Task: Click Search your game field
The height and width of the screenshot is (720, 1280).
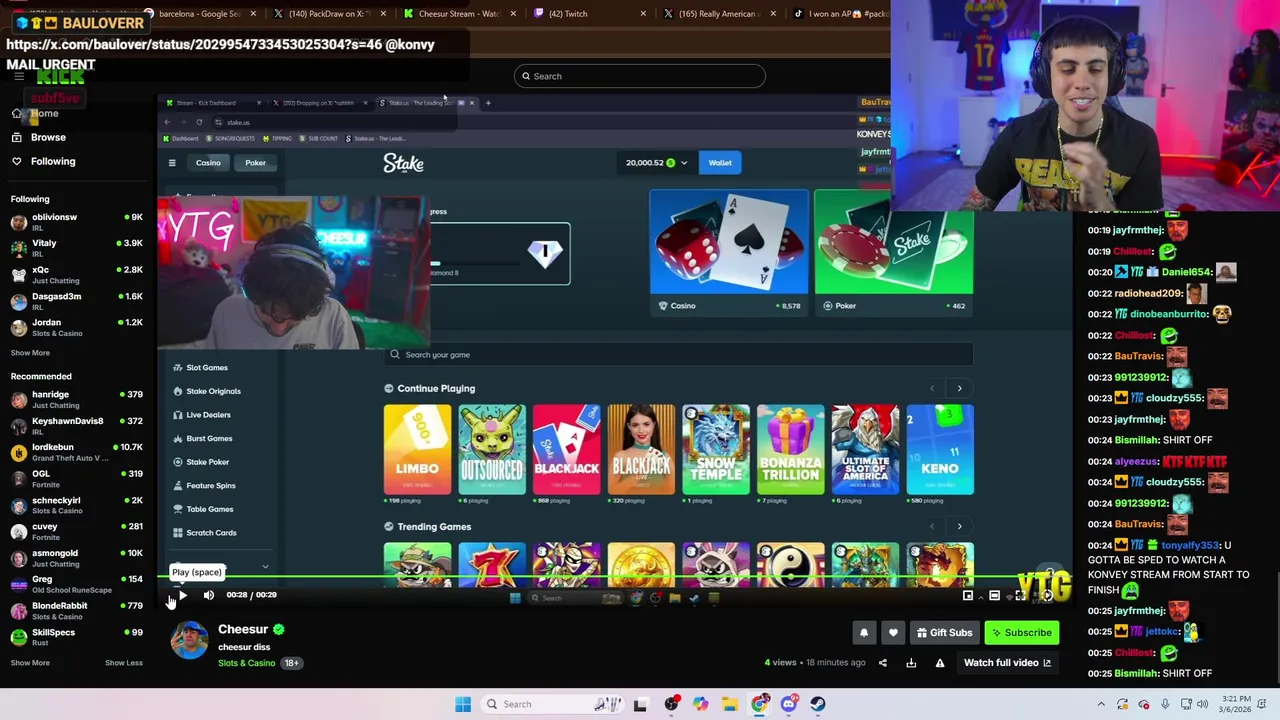Action: click(678, 354)
